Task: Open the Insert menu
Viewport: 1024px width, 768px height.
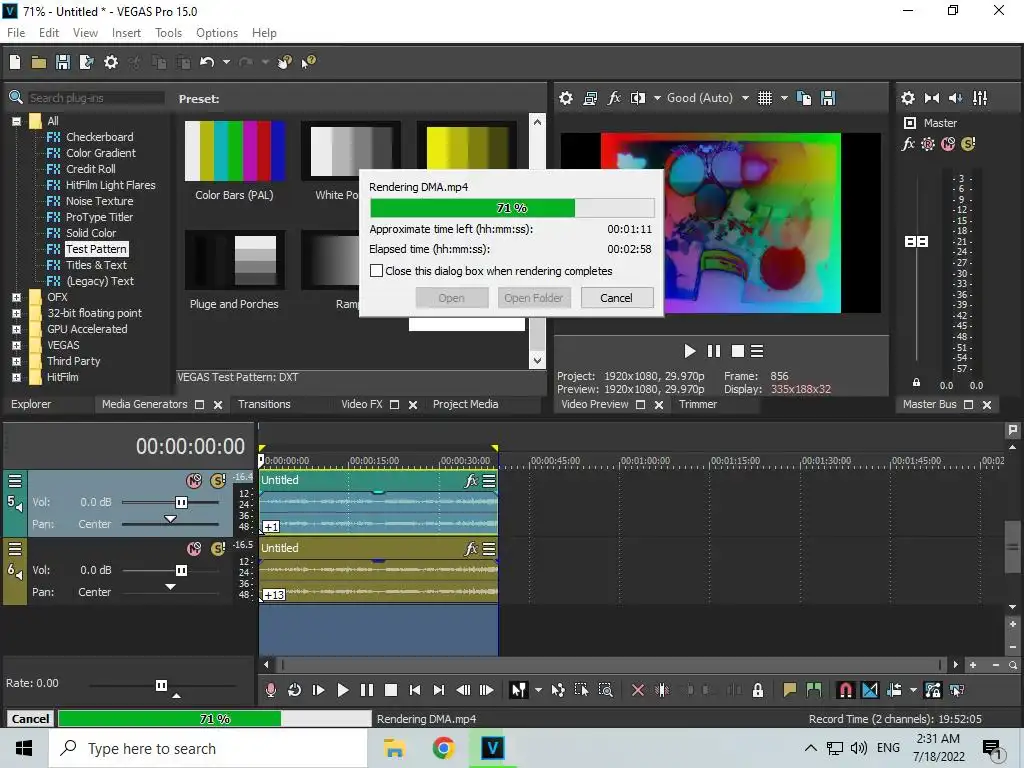Action: (126, 33)
